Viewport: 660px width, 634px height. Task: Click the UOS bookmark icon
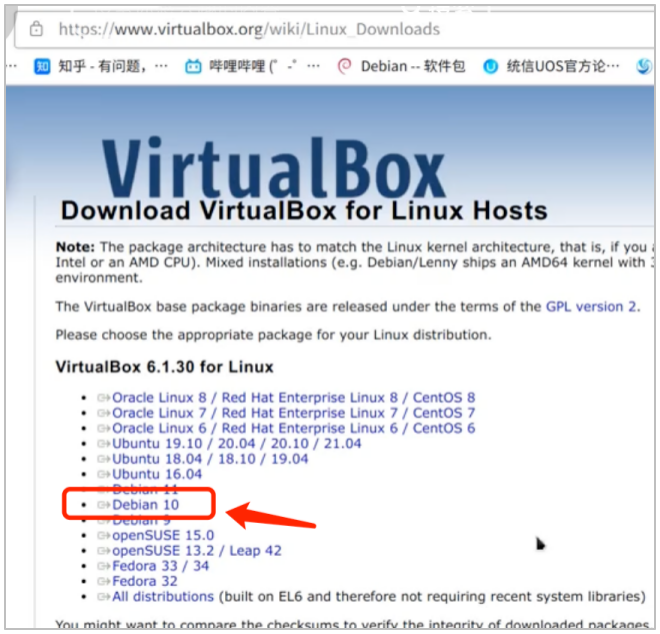(x=490, y=66)
